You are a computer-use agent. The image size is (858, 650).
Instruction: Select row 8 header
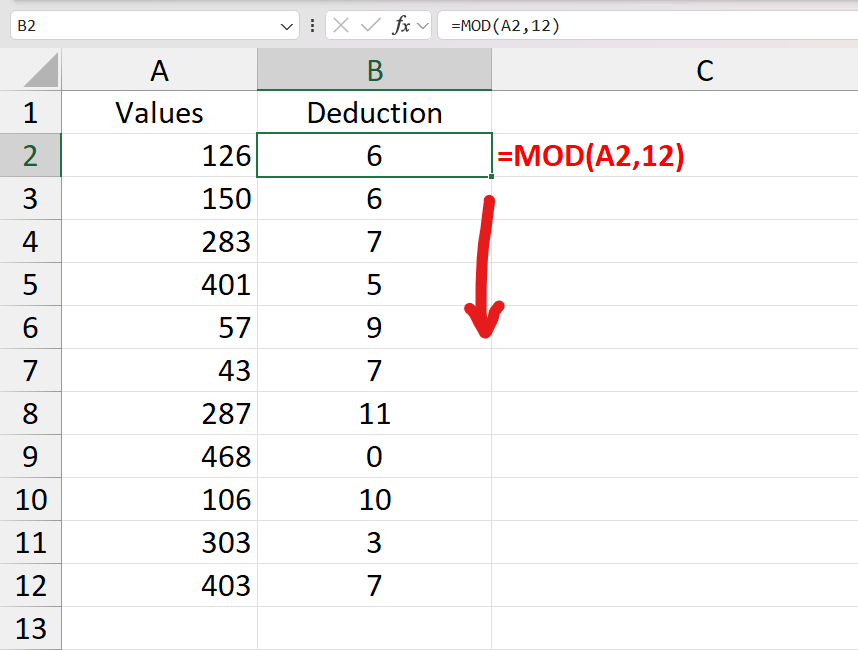click(x=30, y=413)
